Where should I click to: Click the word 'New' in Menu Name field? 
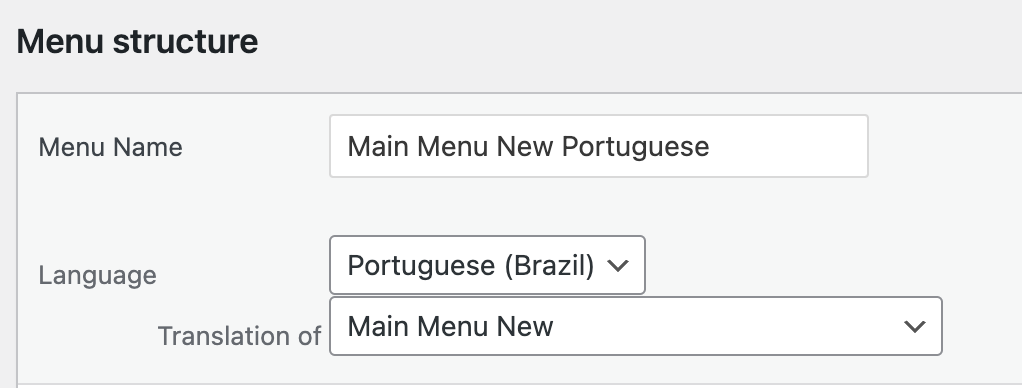point(525,147)
